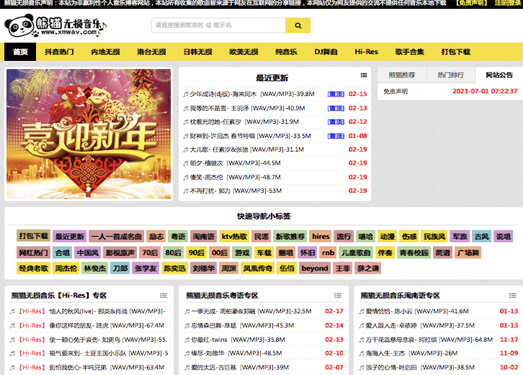Open the 闽南语 song sized 64.8M
This screenshot has width=523, height=375.
tap(429, 340)
